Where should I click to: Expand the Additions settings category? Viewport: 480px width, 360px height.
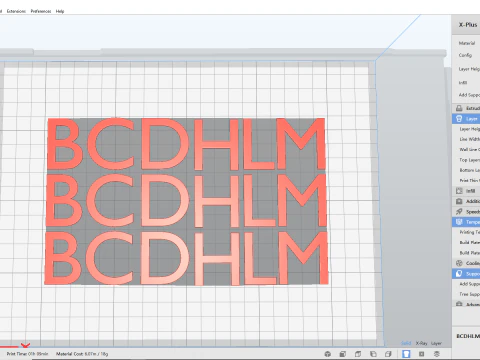pyautogui.click(x=466, y=201)
